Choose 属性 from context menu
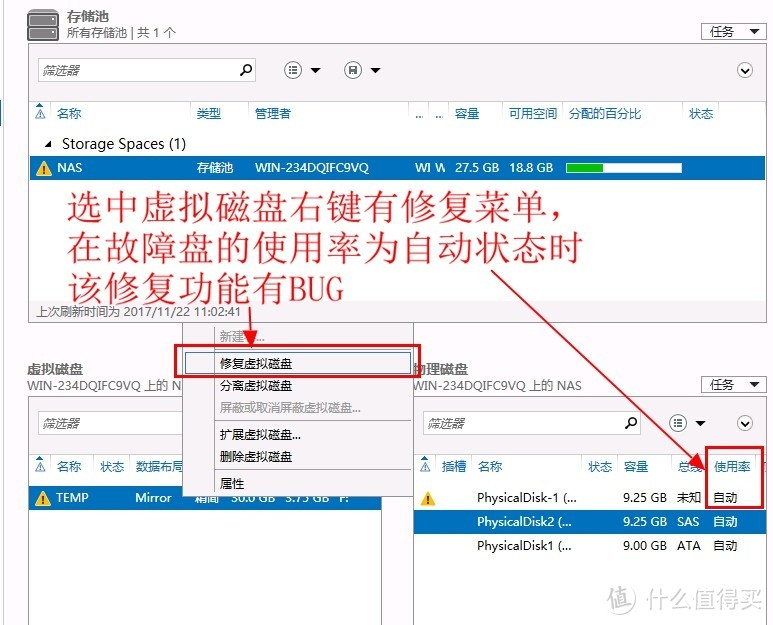The width and height of the screenshot is (773, 625). (x=298, y=484)
